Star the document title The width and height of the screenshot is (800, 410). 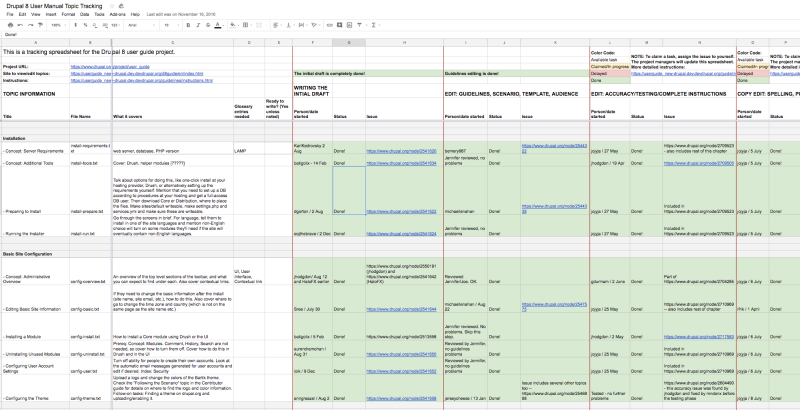(x=112, y=6)
